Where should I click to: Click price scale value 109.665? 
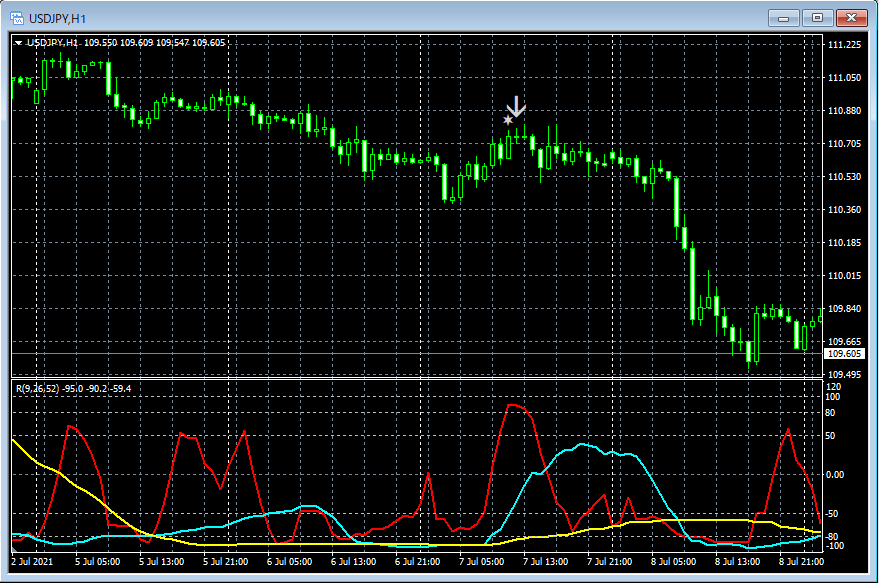coord(845,342)
